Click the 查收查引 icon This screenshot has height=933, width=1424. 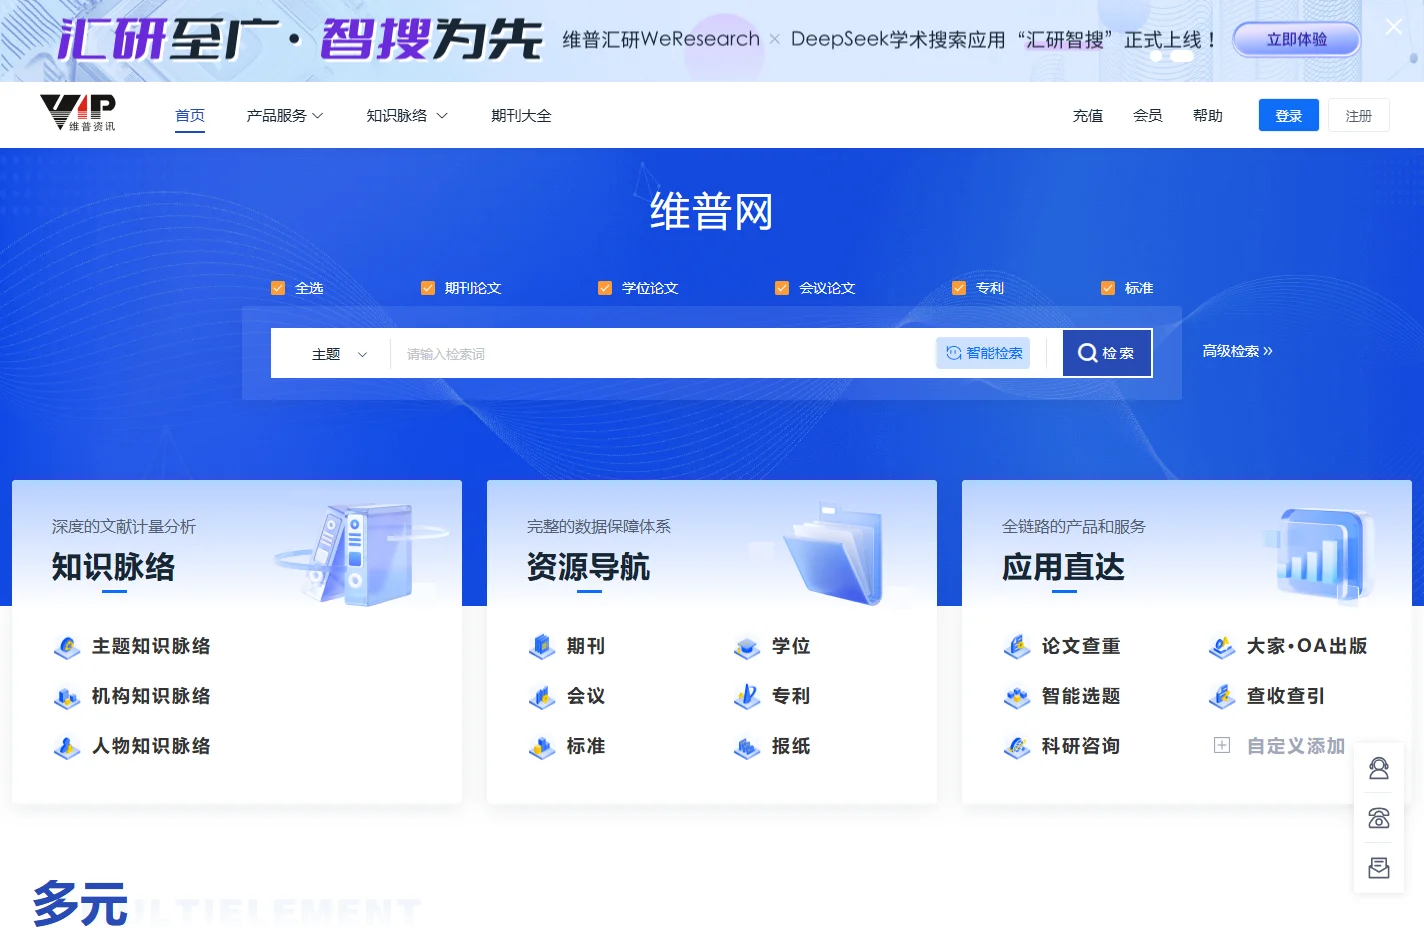(x=1222, y=697)
